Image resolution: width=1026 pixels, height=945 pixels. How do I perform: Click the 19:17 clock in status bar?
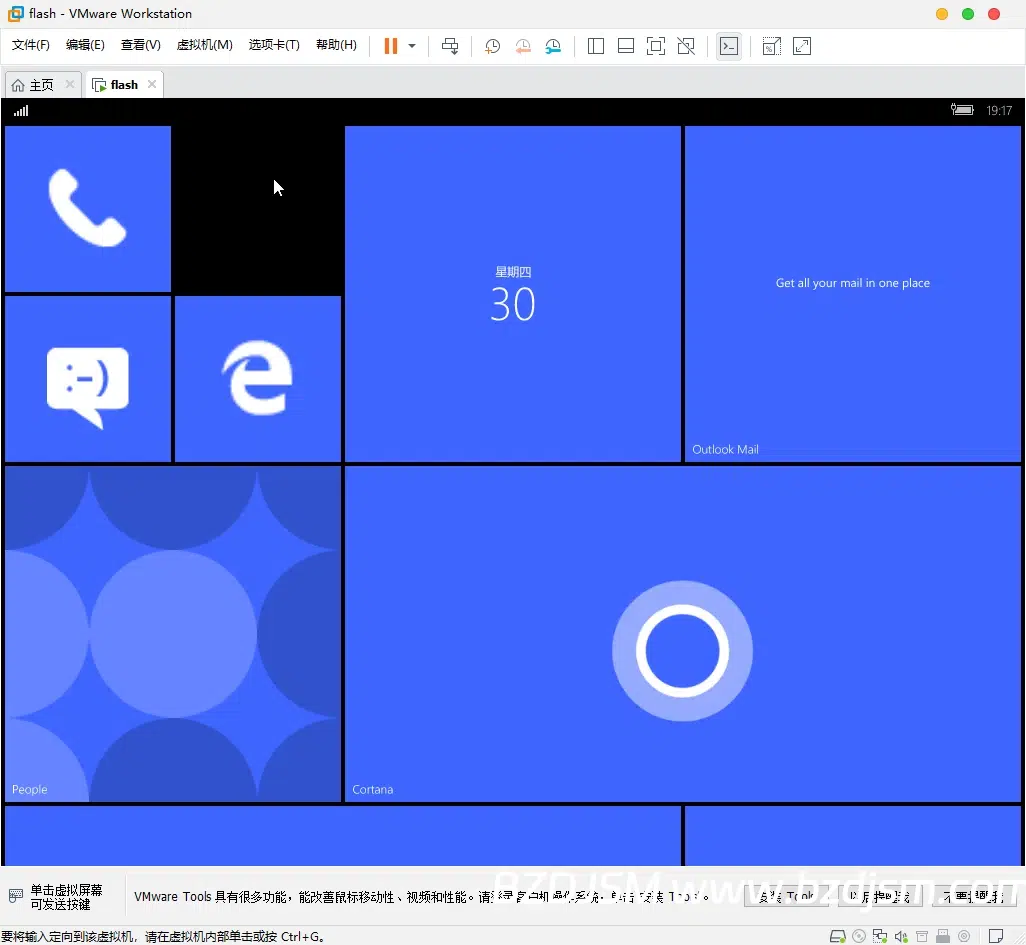click(x=999, y=111)
